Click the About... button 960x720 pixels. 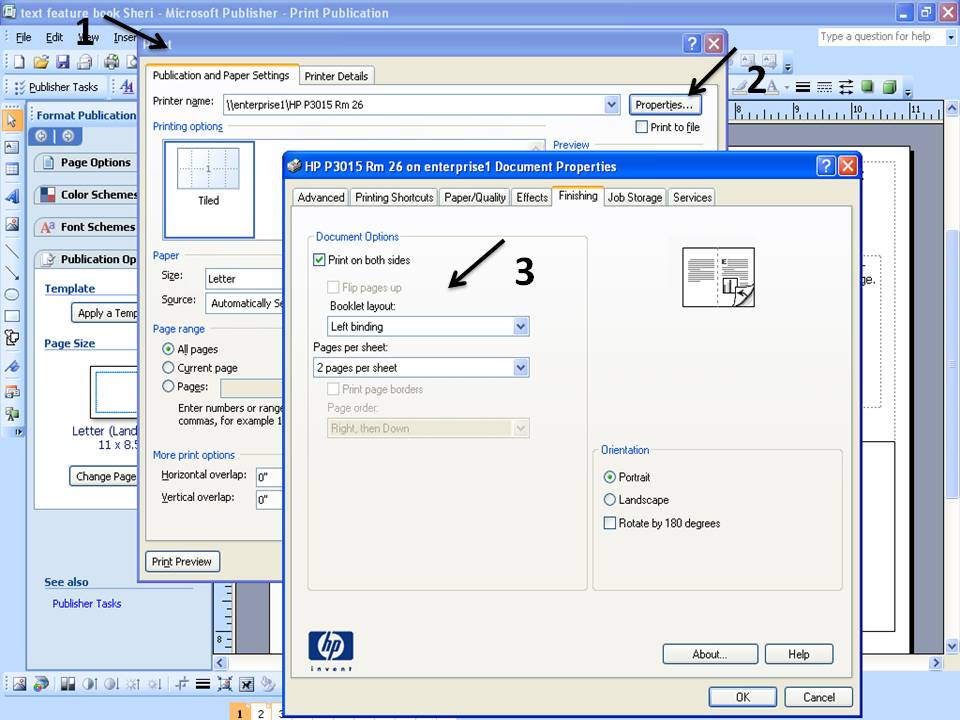click(710, 654)
